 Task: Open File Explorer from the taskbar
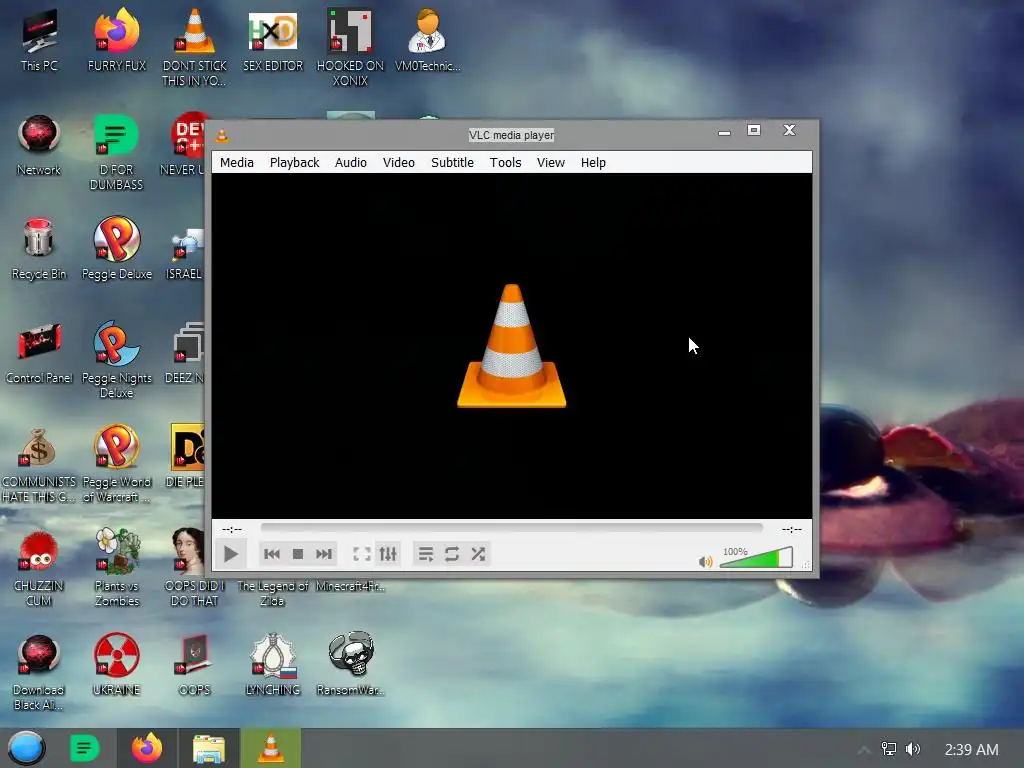[208, 748]
